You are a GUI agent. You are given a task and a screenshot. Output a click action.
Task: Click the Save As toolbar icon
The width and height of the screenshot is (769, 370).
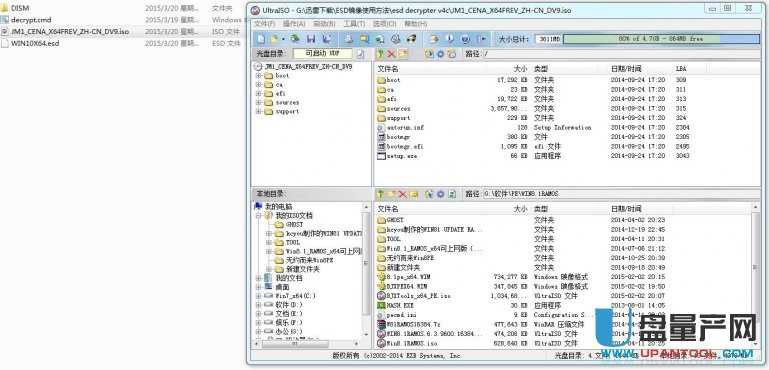[327, 39]
